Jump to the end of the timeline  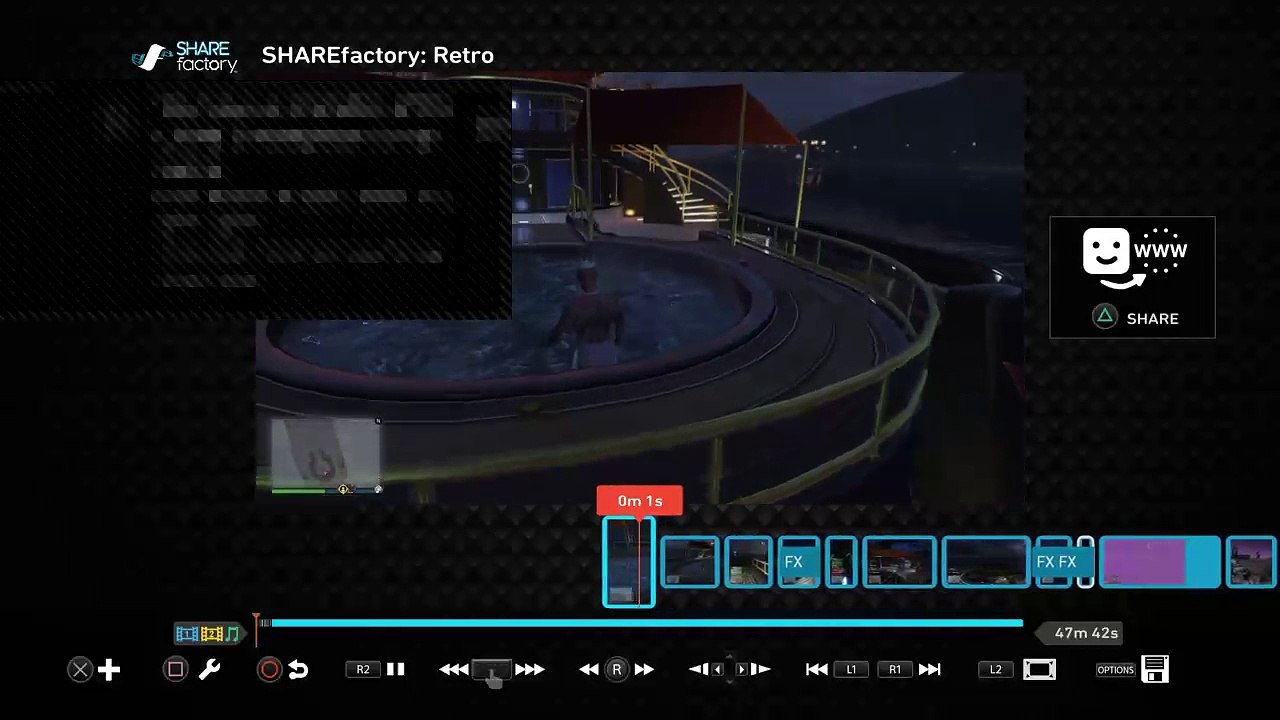930,670
